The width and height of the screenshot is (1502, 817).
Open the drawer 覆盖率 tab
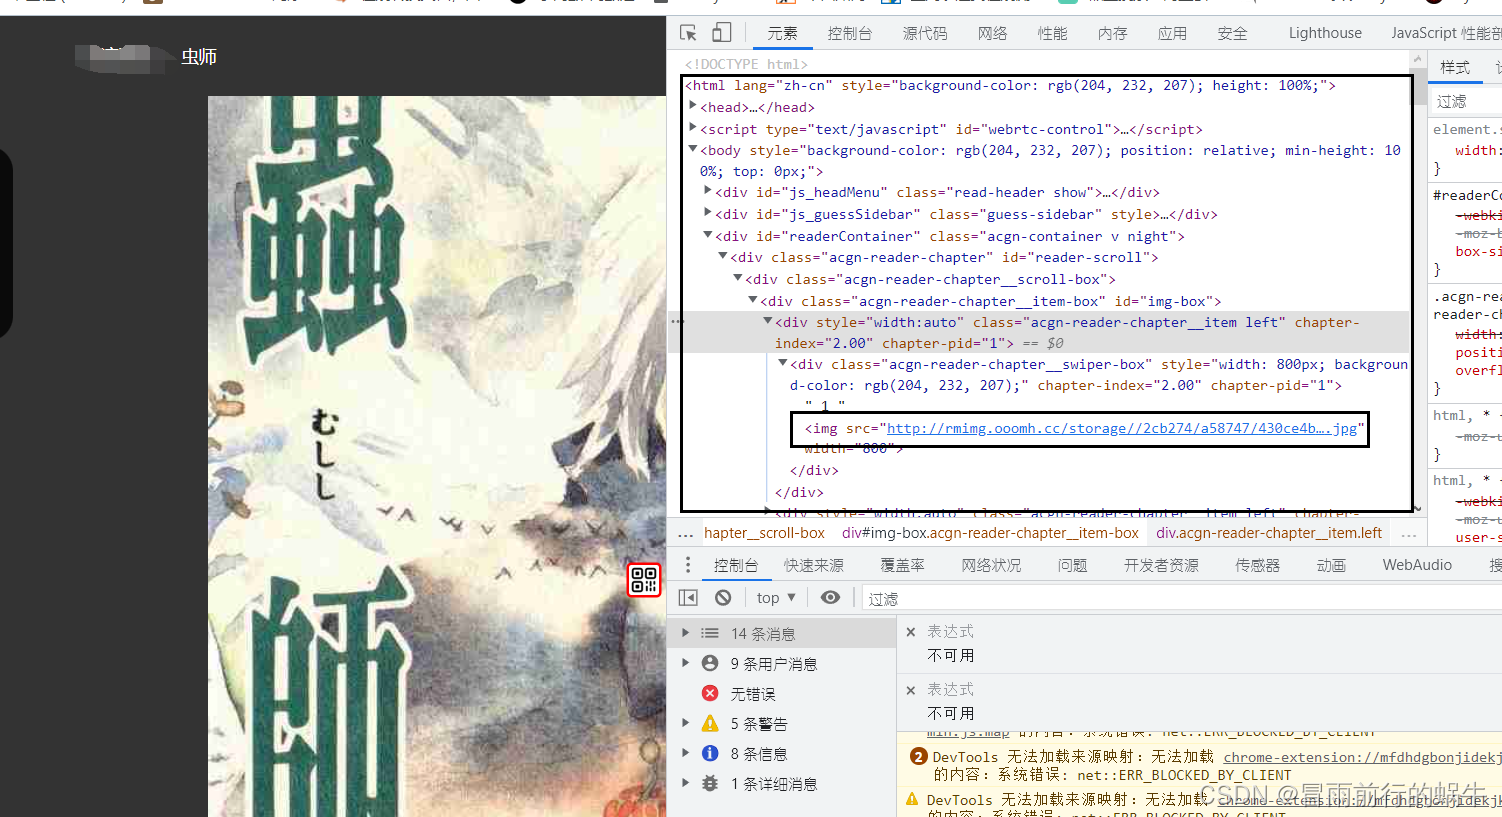tap(902, 565)
